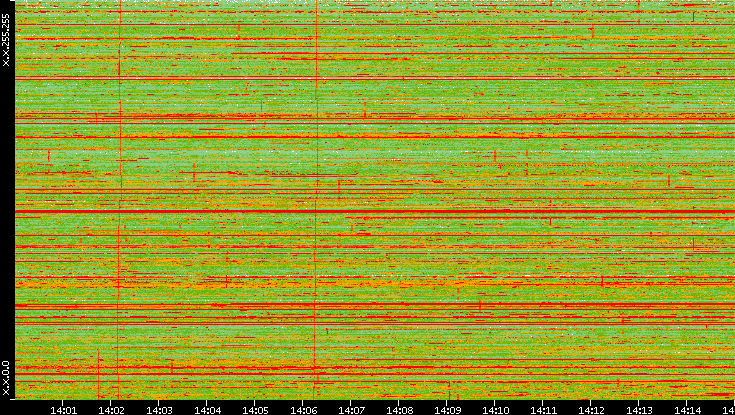Viewport: 735px width, 415px height.
Task: Select the 14:10 time axis label
Action: coord(495,410)
